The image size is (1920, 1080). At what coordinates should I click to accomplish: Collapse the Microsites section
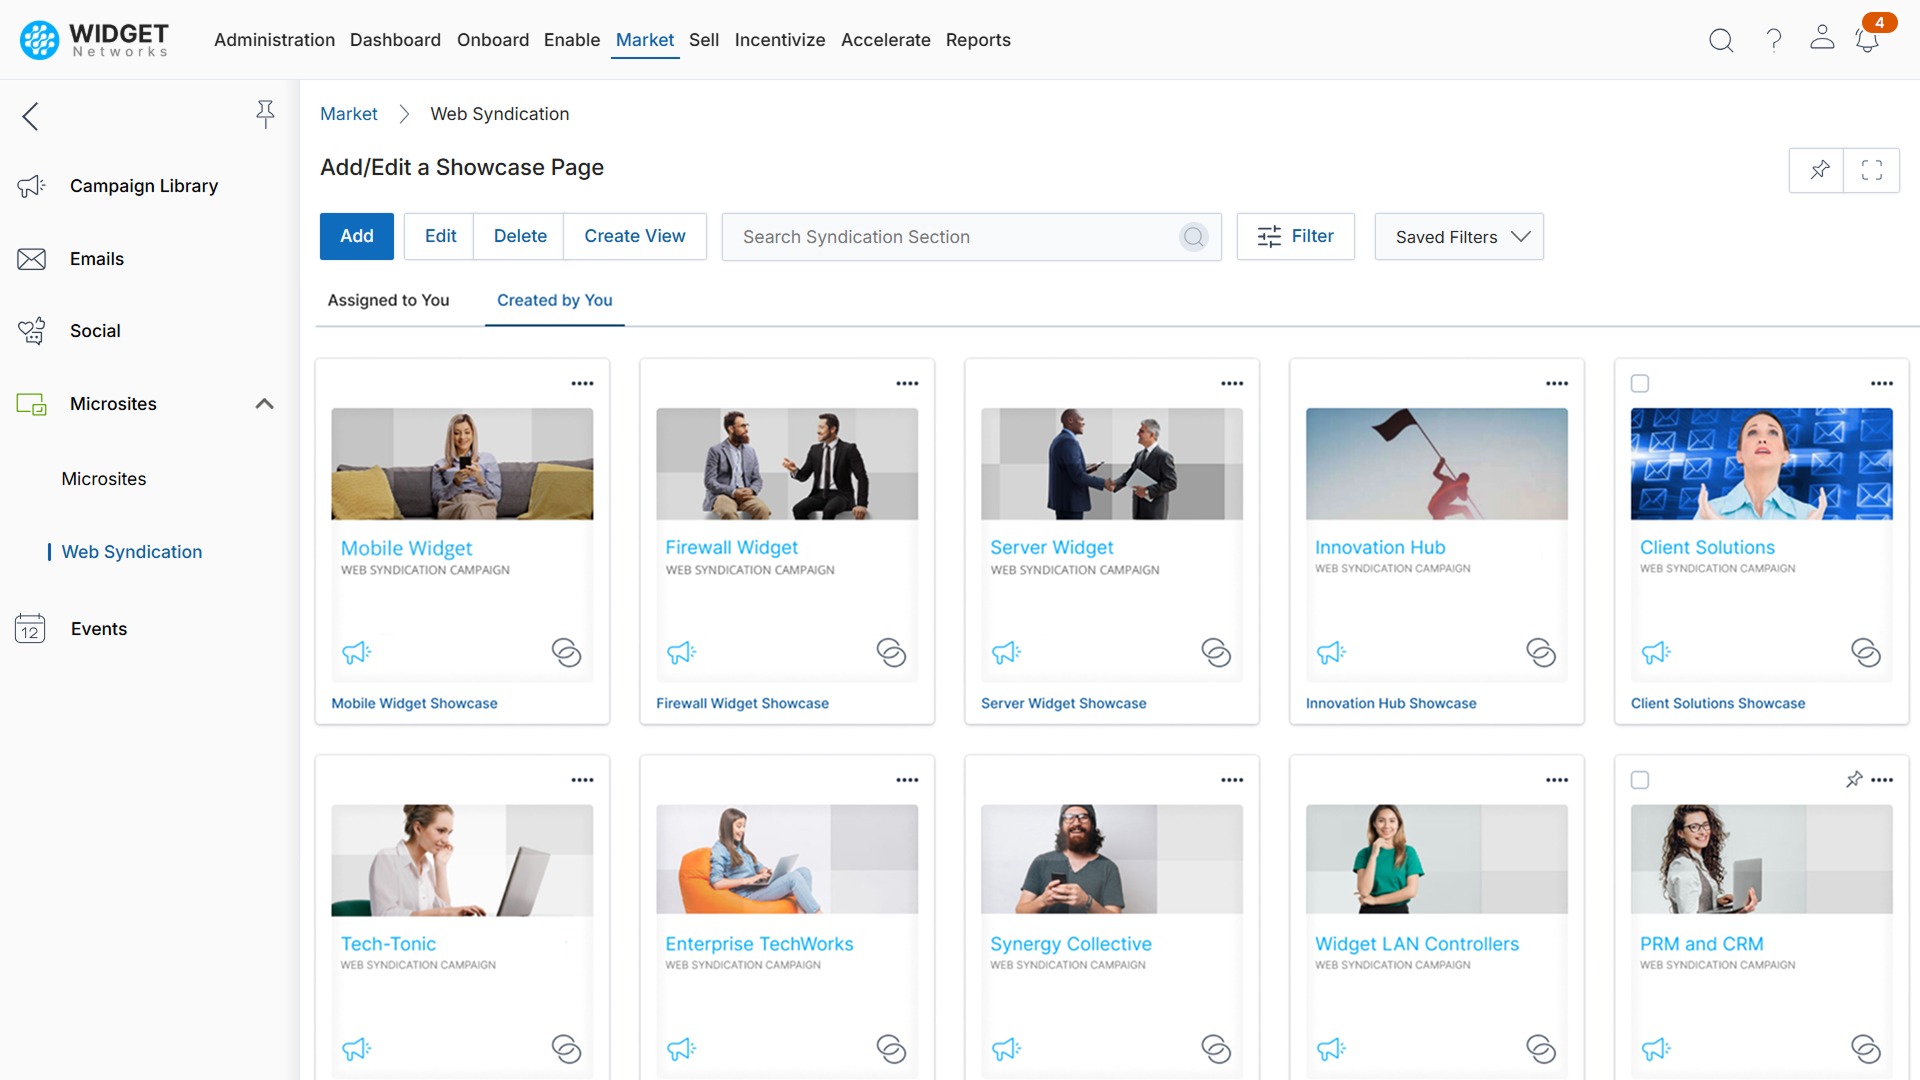point(264,404)
